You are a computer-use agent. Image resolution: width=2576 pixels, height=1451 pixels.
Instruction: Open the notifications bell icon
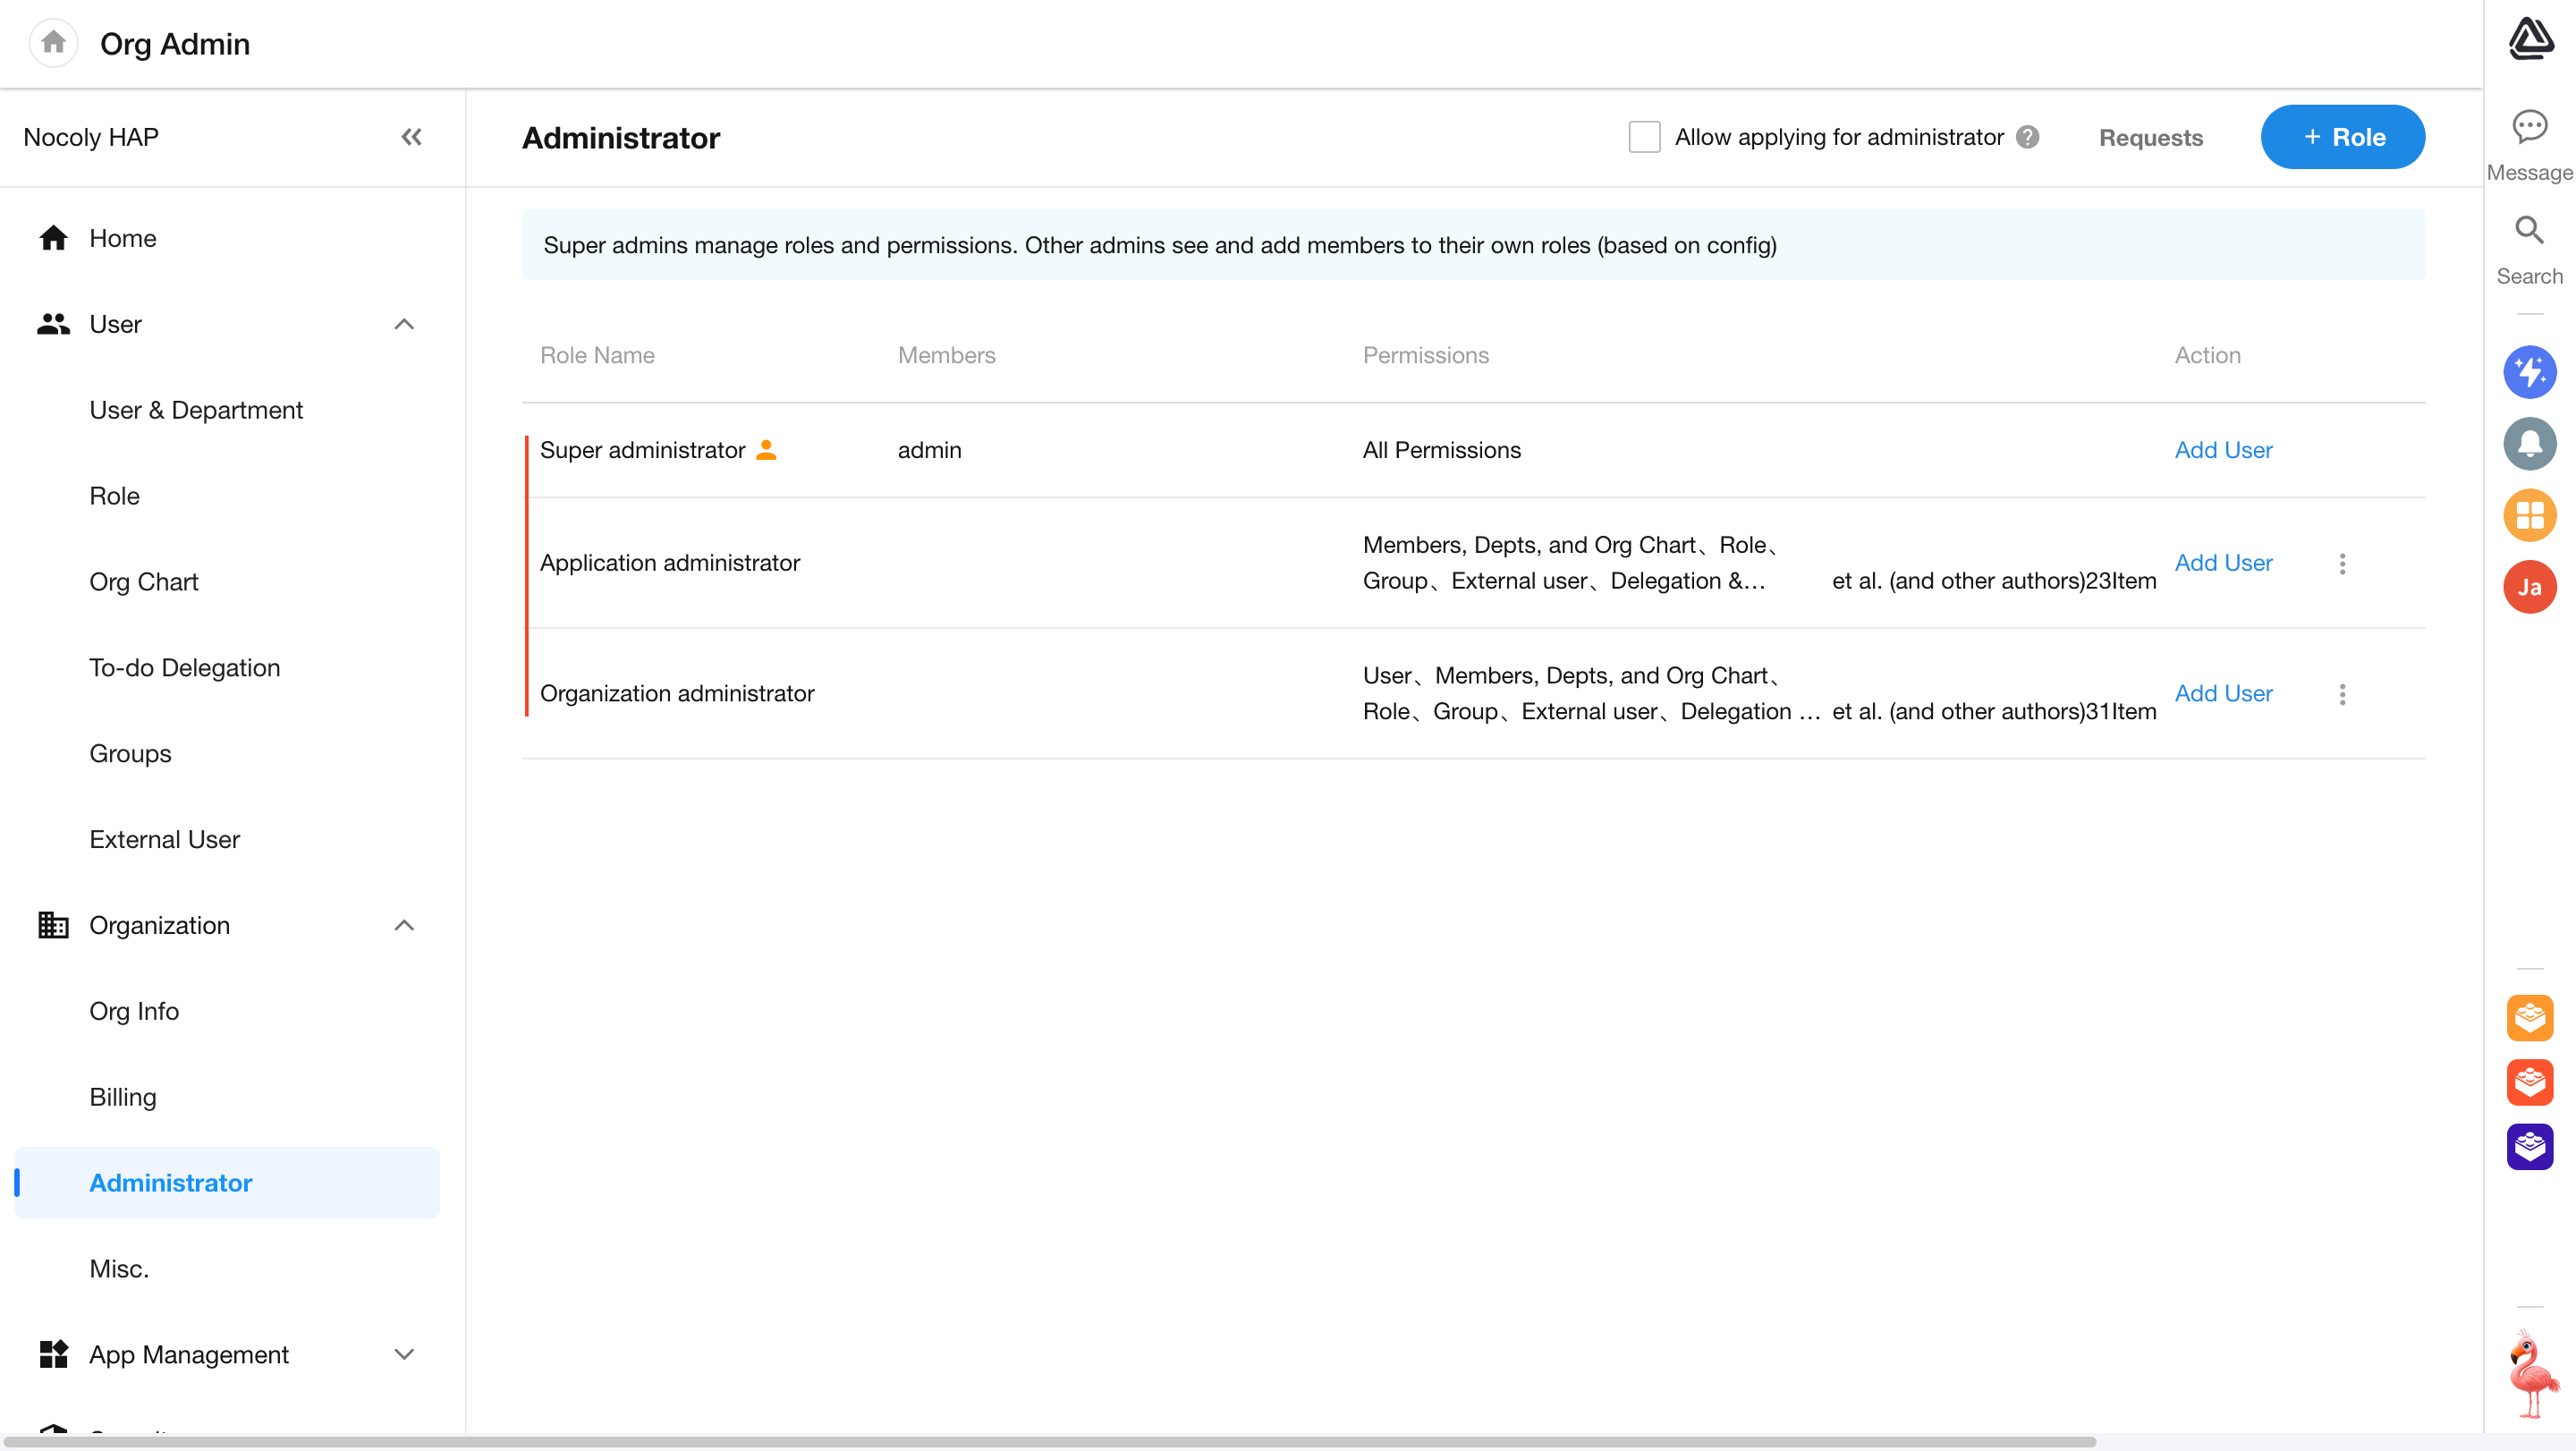2529,443
